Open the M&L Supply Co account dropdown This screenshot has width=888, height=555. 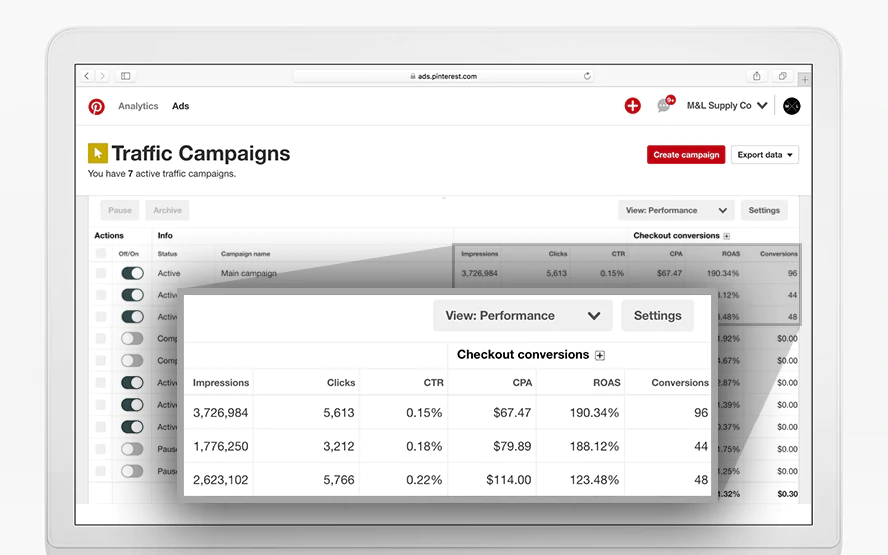point(727,105)
